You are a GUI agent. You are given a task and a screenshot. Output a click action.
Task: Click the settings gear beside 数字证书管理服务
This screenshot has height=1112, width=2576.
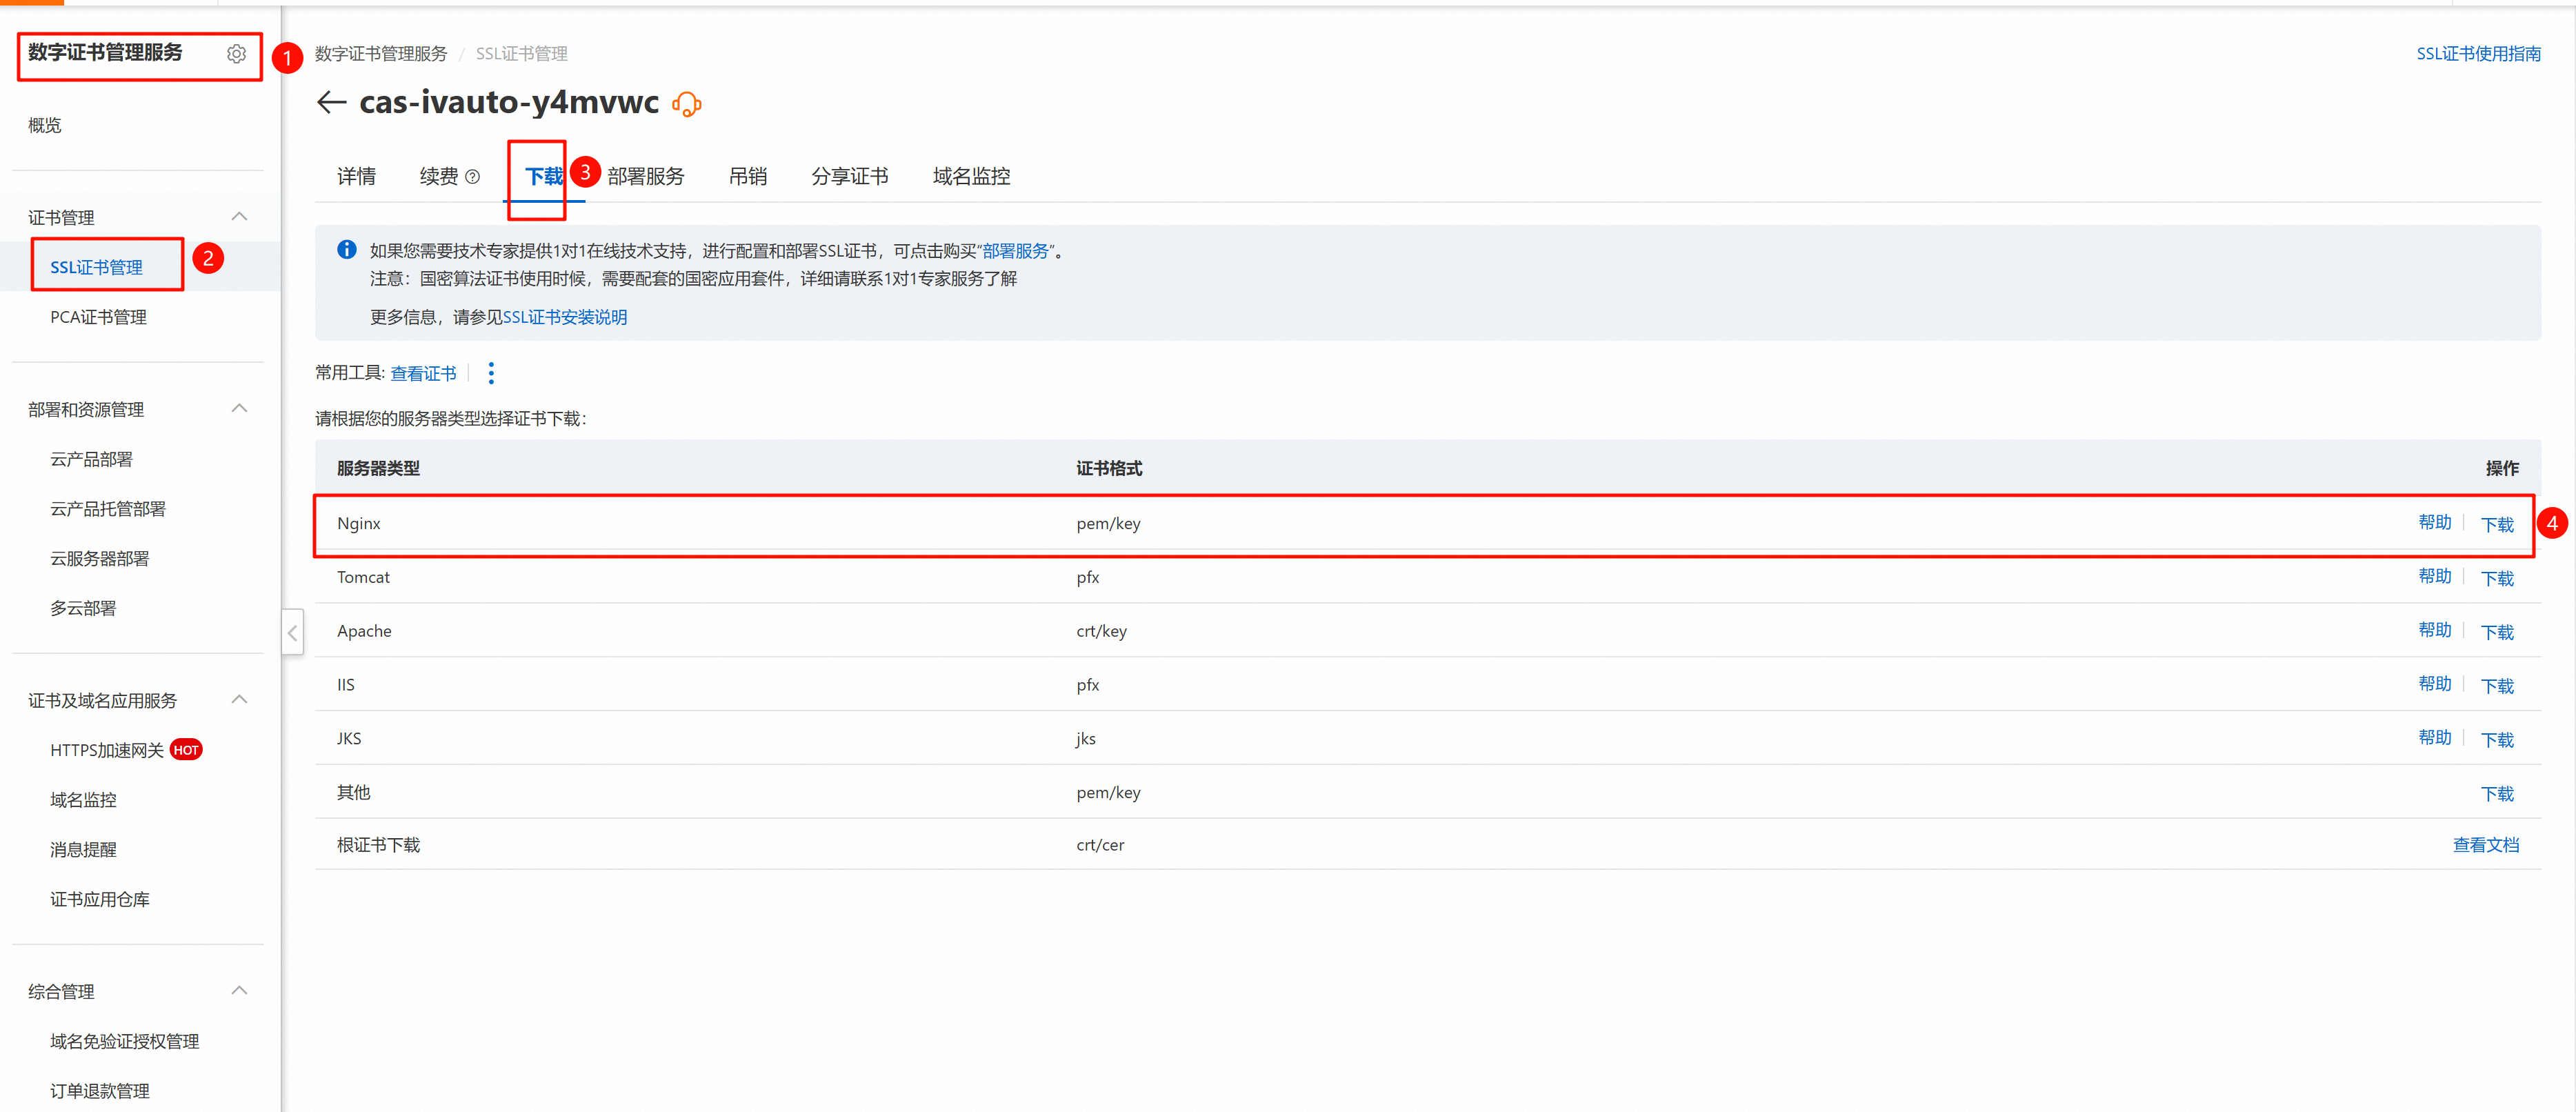tap(236, 54)
